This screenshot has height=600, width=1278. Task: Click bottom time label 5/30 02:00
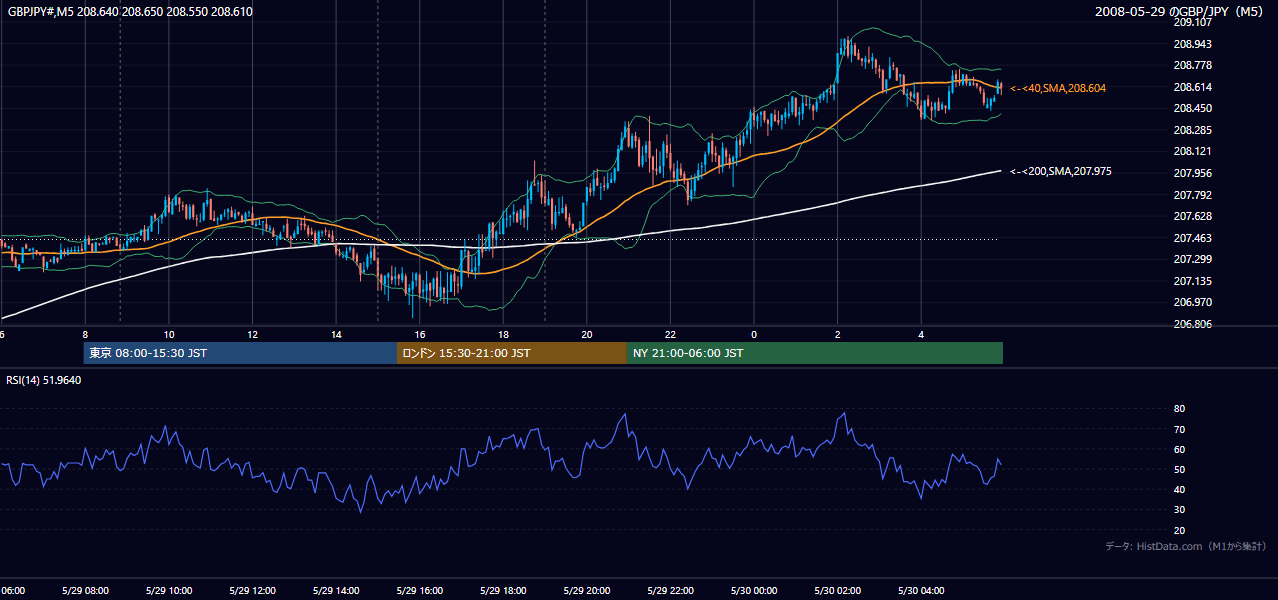point(838,591)
